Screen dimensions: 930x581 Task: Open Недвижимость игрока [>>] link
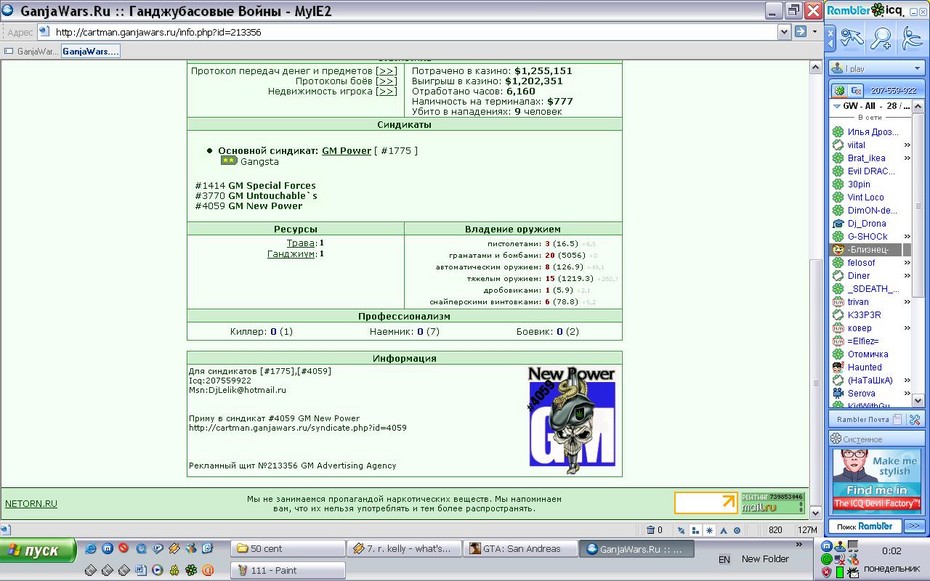click(386, 91)
